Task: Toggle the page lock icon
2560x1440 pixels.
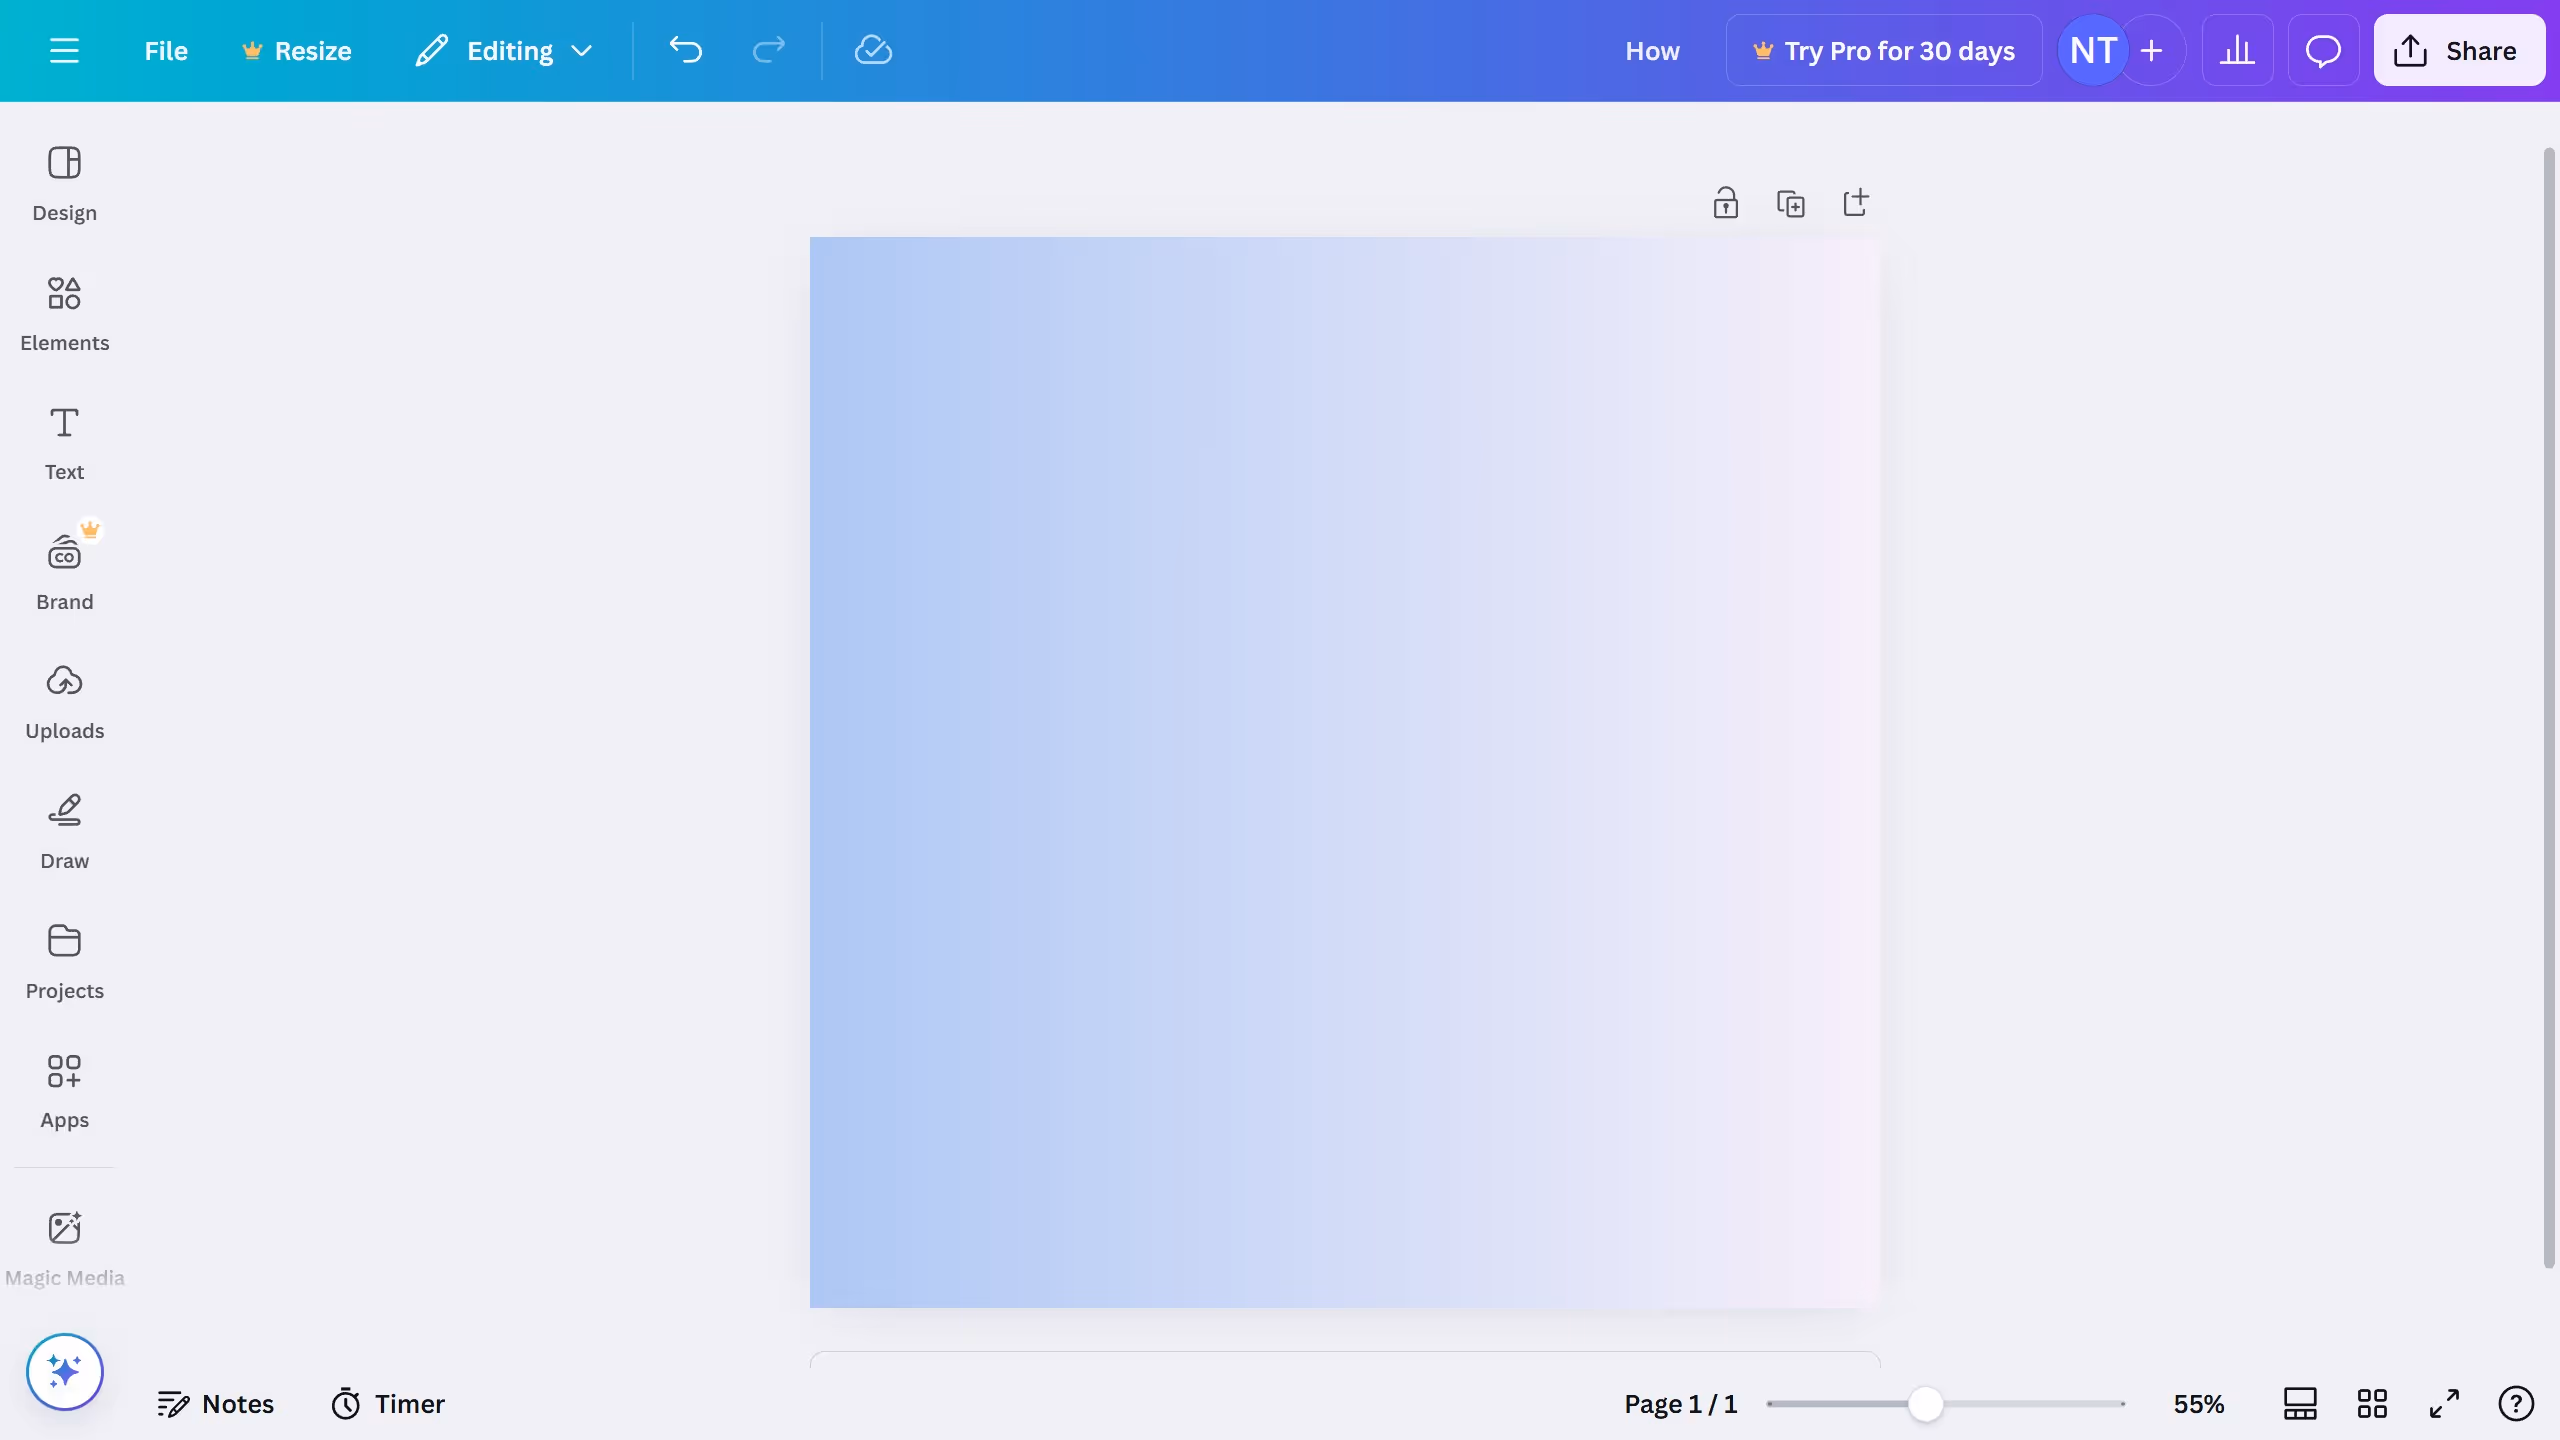Action: pos(1725,203)
